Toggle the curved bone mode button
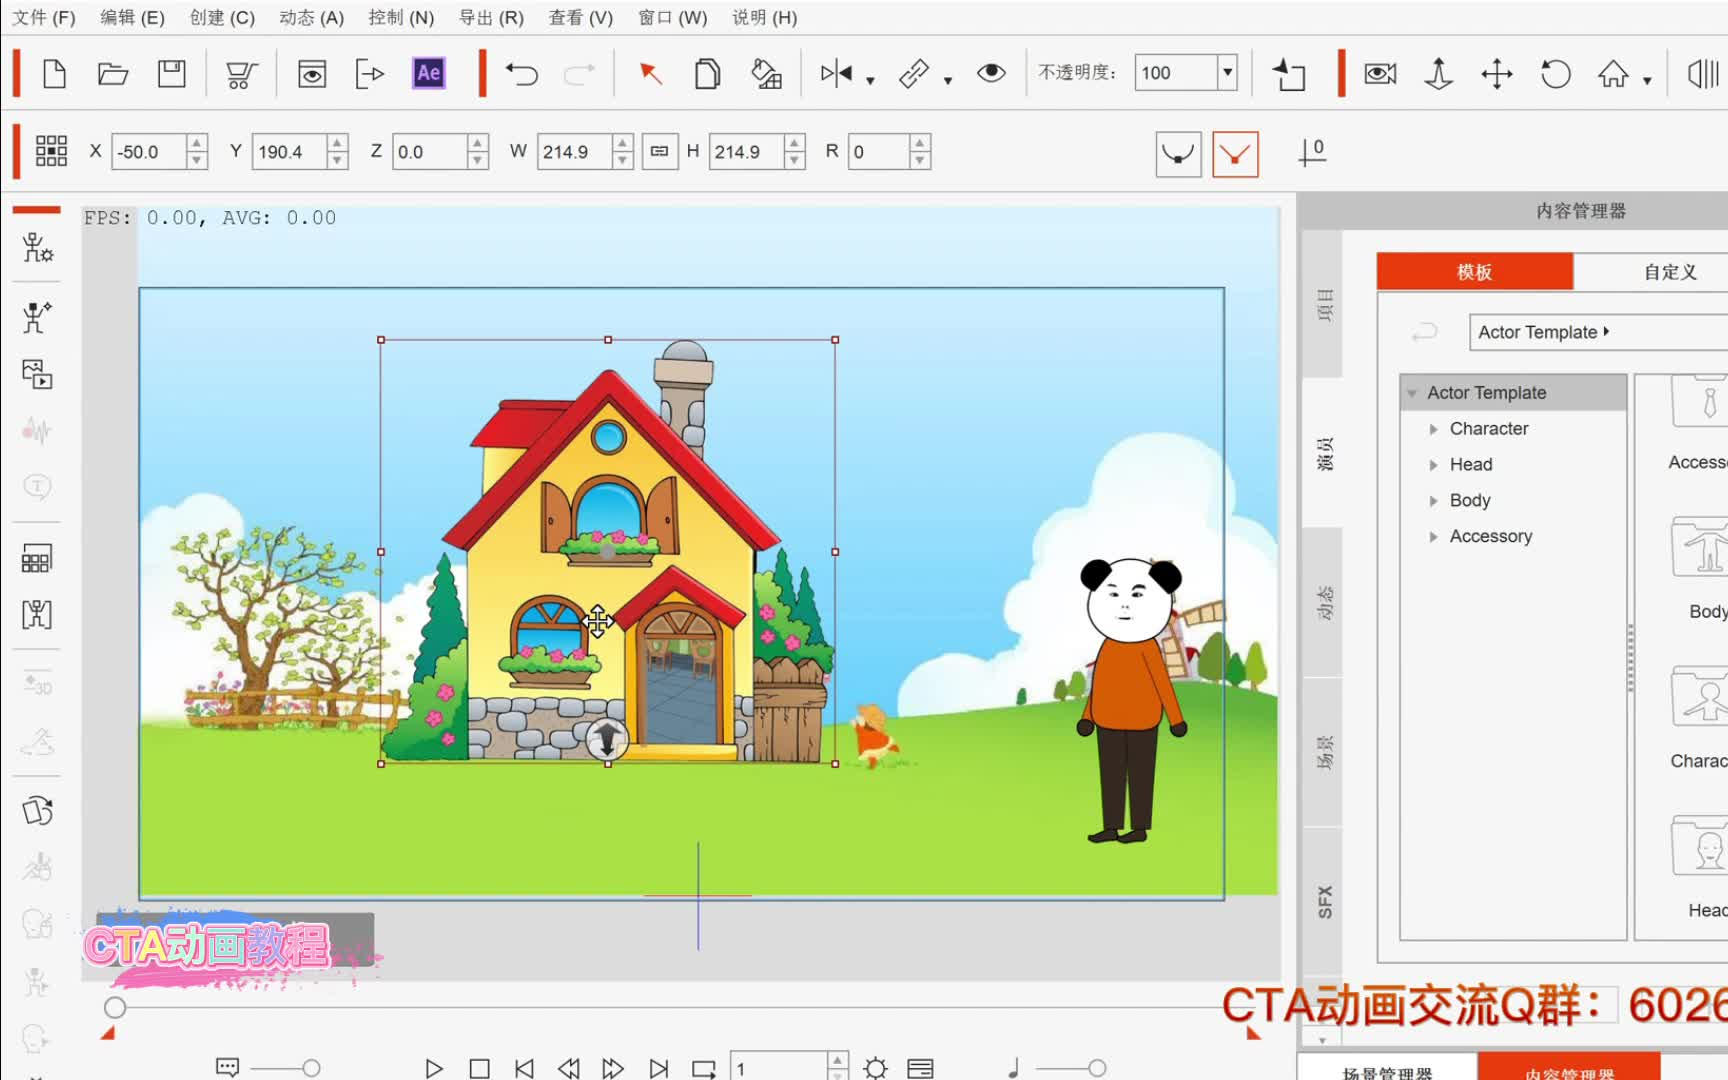 click(x=1178, y=154)
